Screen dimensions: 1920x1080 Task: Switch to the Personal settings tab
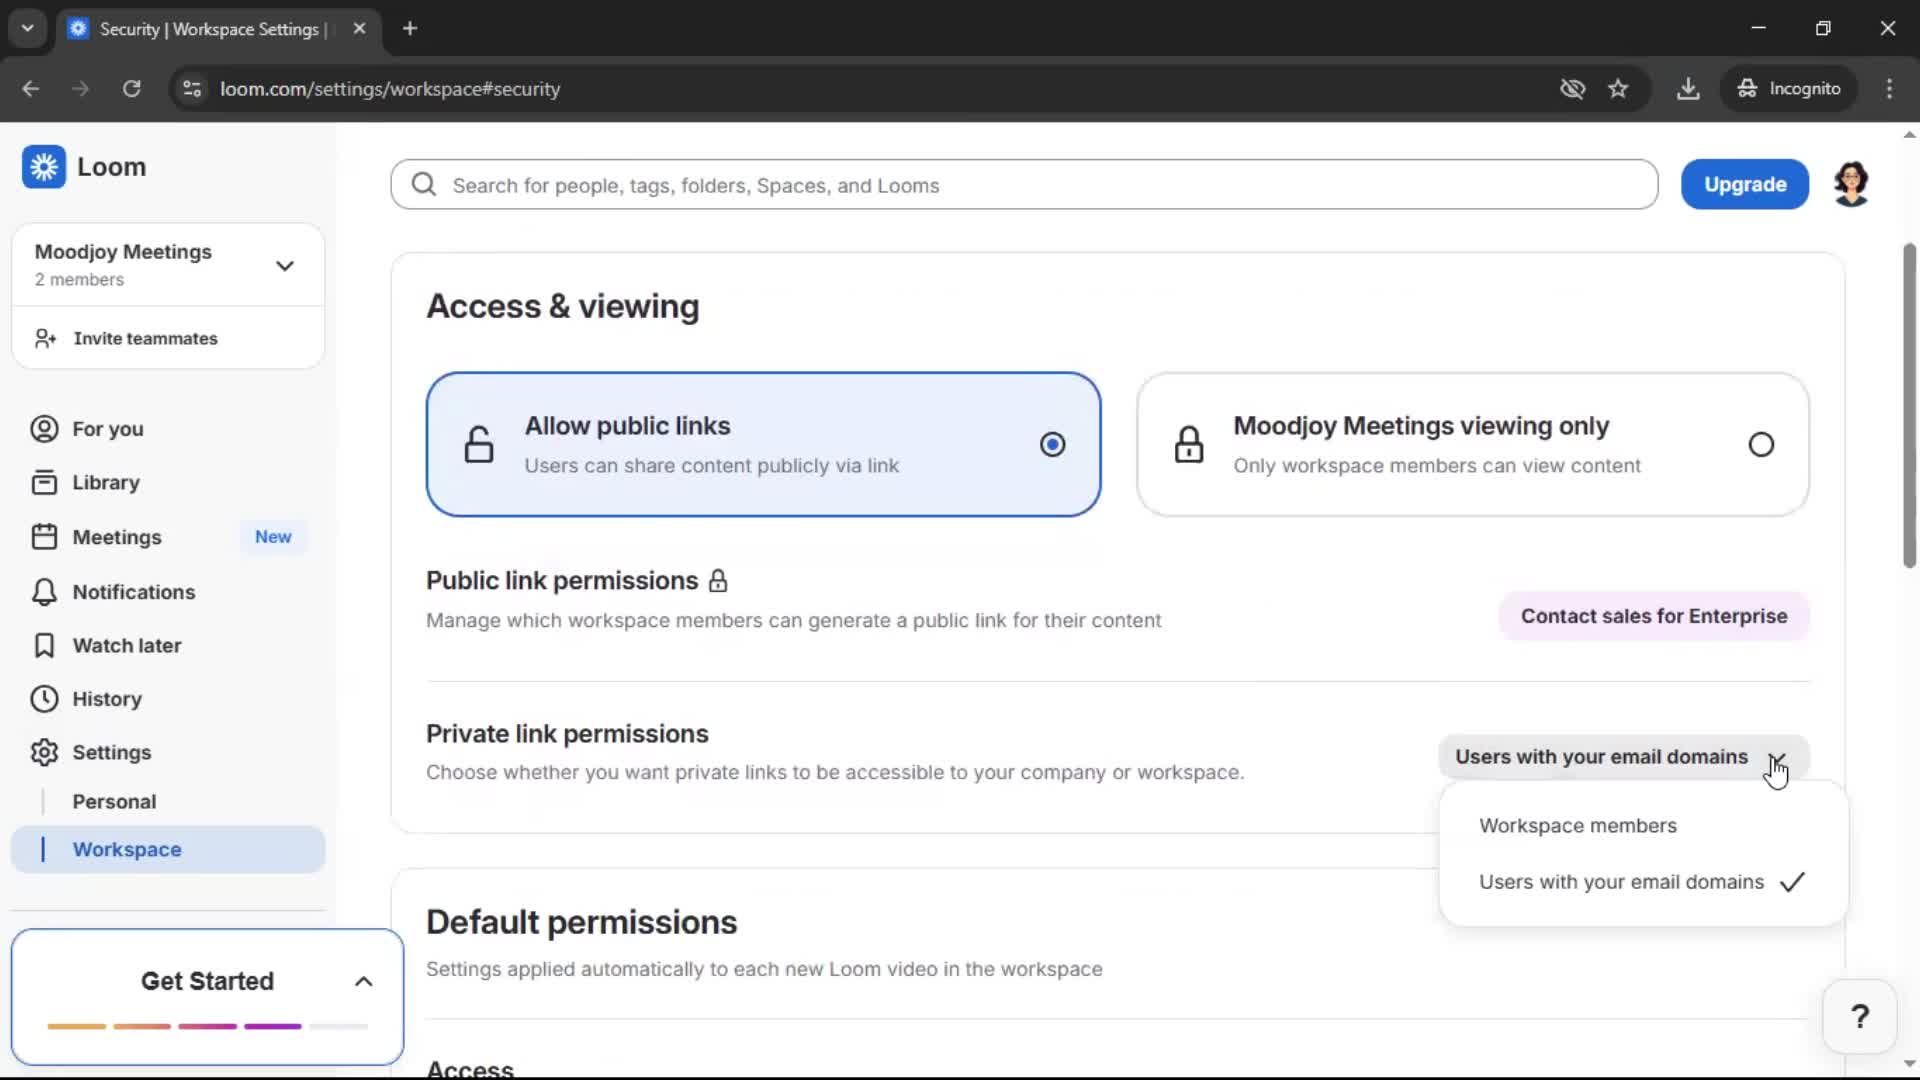tap(114, 801)
